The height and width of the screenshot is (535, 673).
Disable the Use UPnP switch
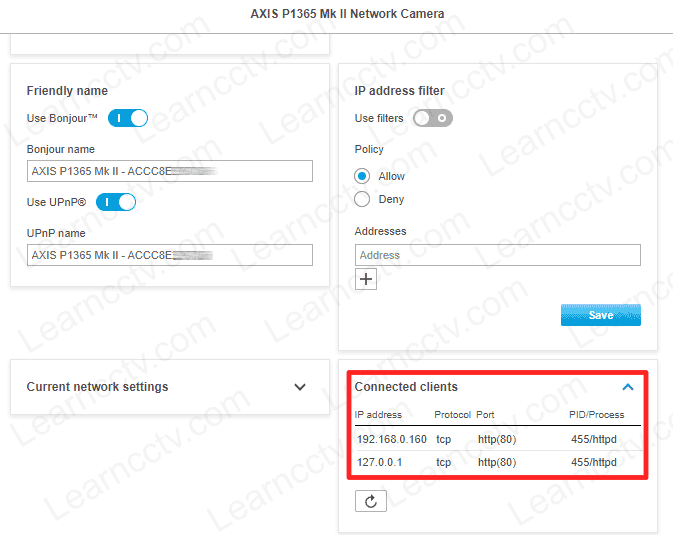(x=115, y=202)
